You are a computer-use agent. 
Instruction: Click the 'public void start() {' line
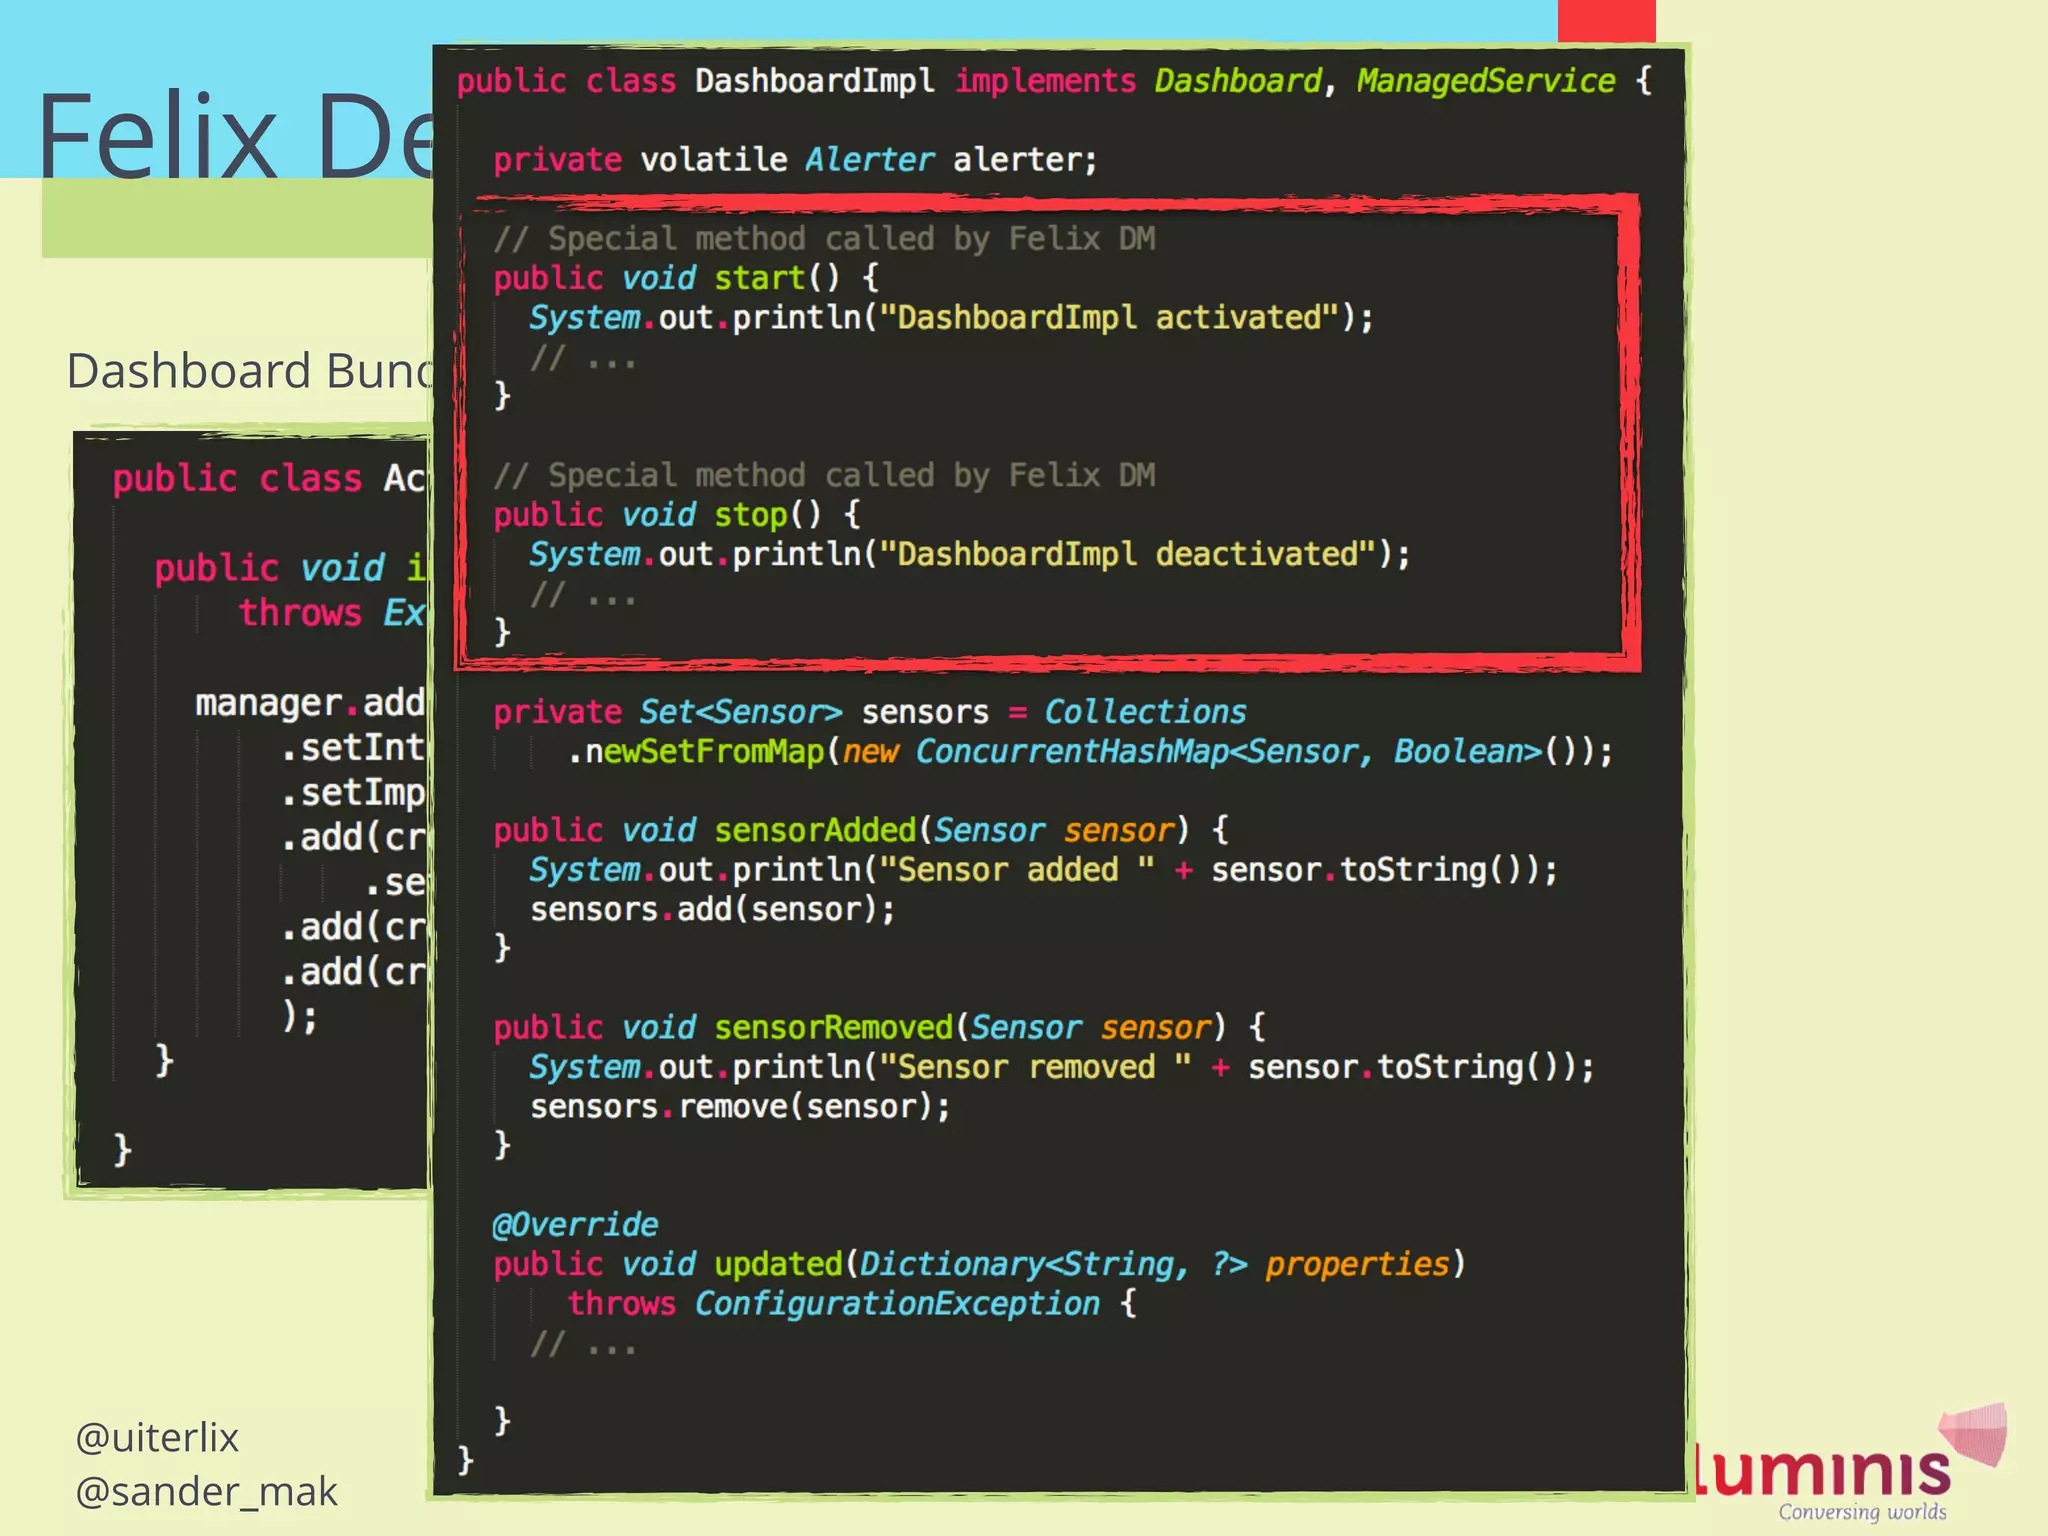point(686,278)
